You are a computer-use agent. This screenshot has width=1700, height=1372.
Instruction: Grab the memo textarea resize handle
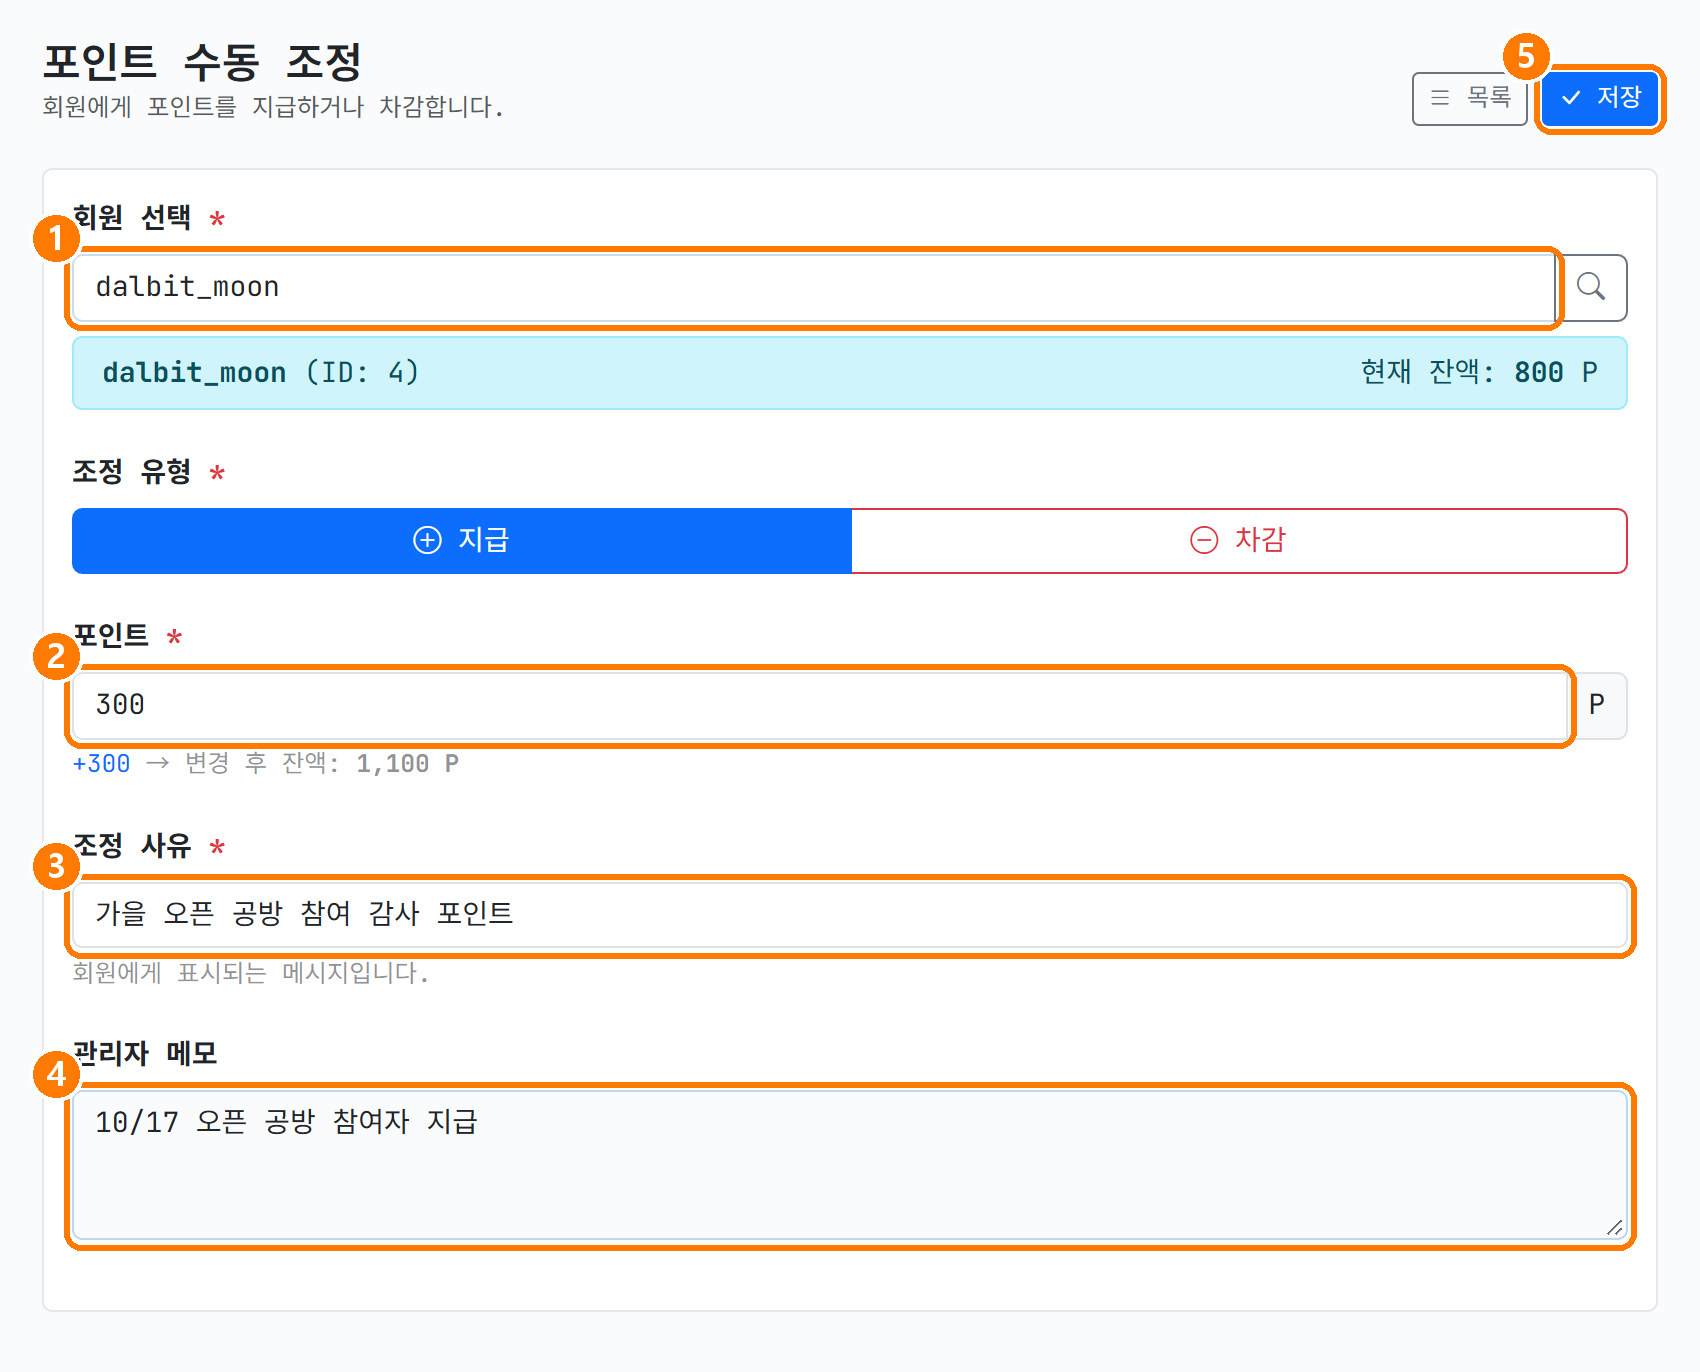pos(1614,1228)
